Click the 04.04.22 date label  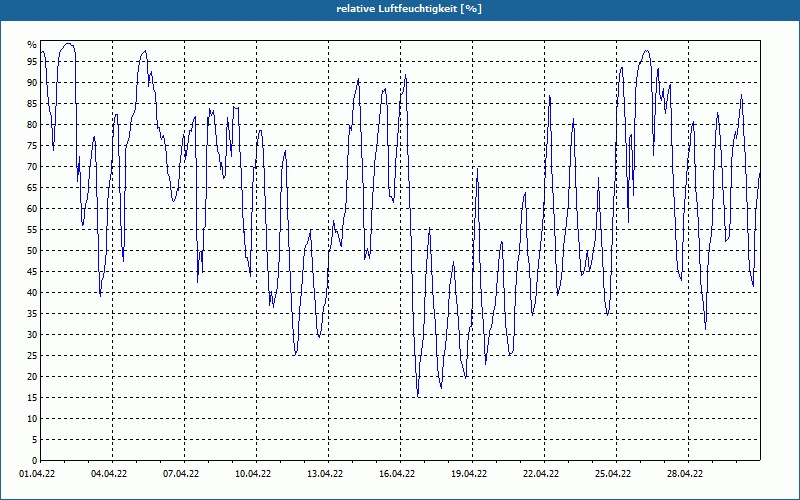coord(109,474)
